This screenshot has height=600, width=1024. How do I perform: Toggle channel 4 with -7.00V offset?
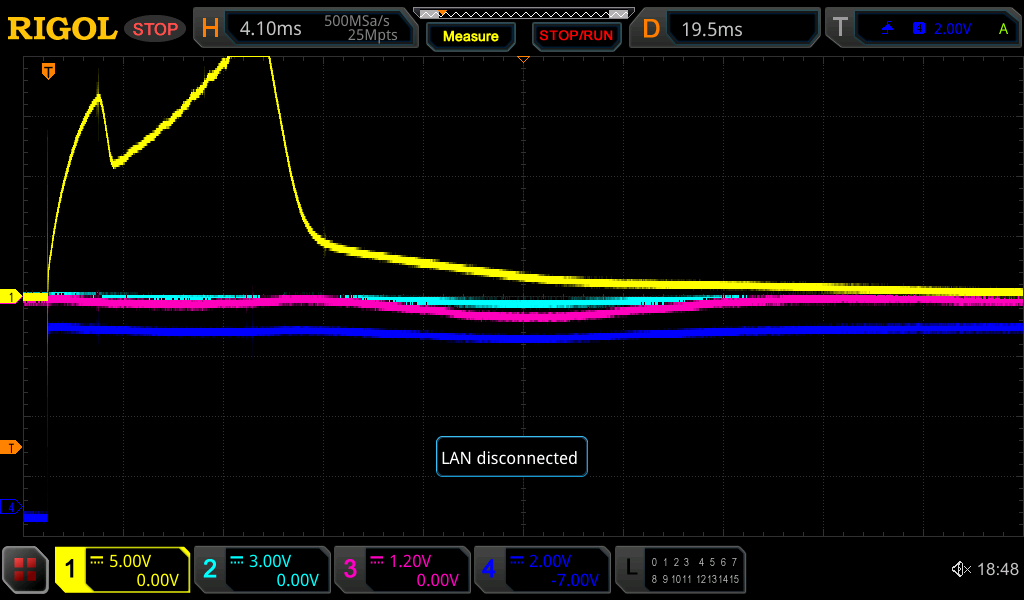[x=541, y=570]
